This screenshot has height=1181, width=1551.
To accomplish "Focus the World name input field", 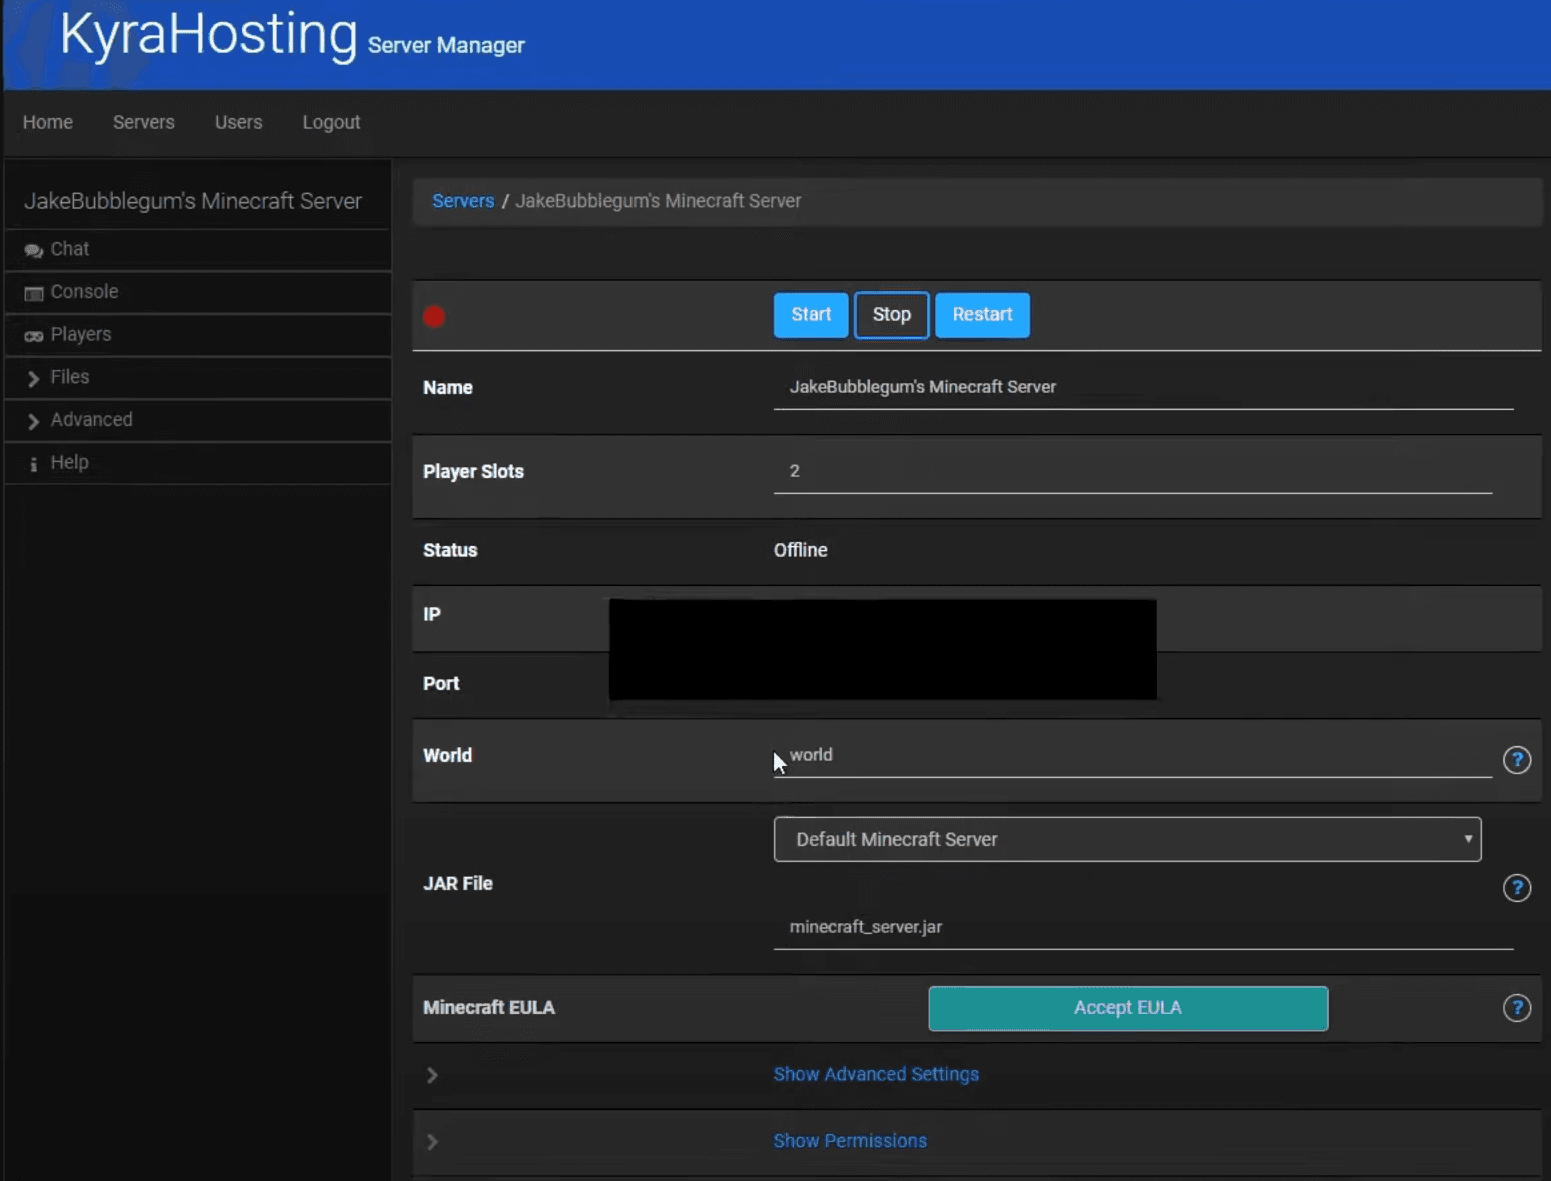I will click(x=1133, y=756).
